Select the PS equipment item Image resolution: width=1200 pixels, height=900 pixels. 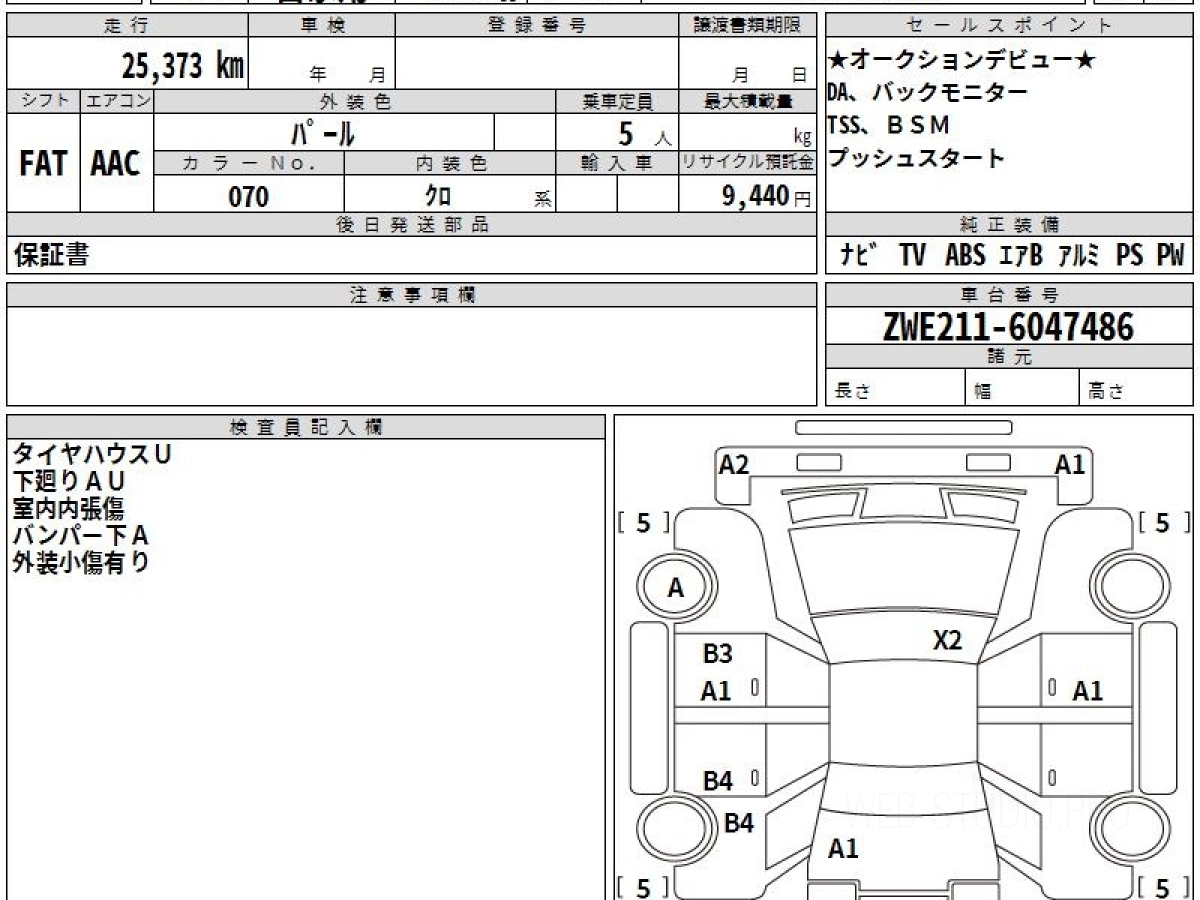pos(1130,255)
